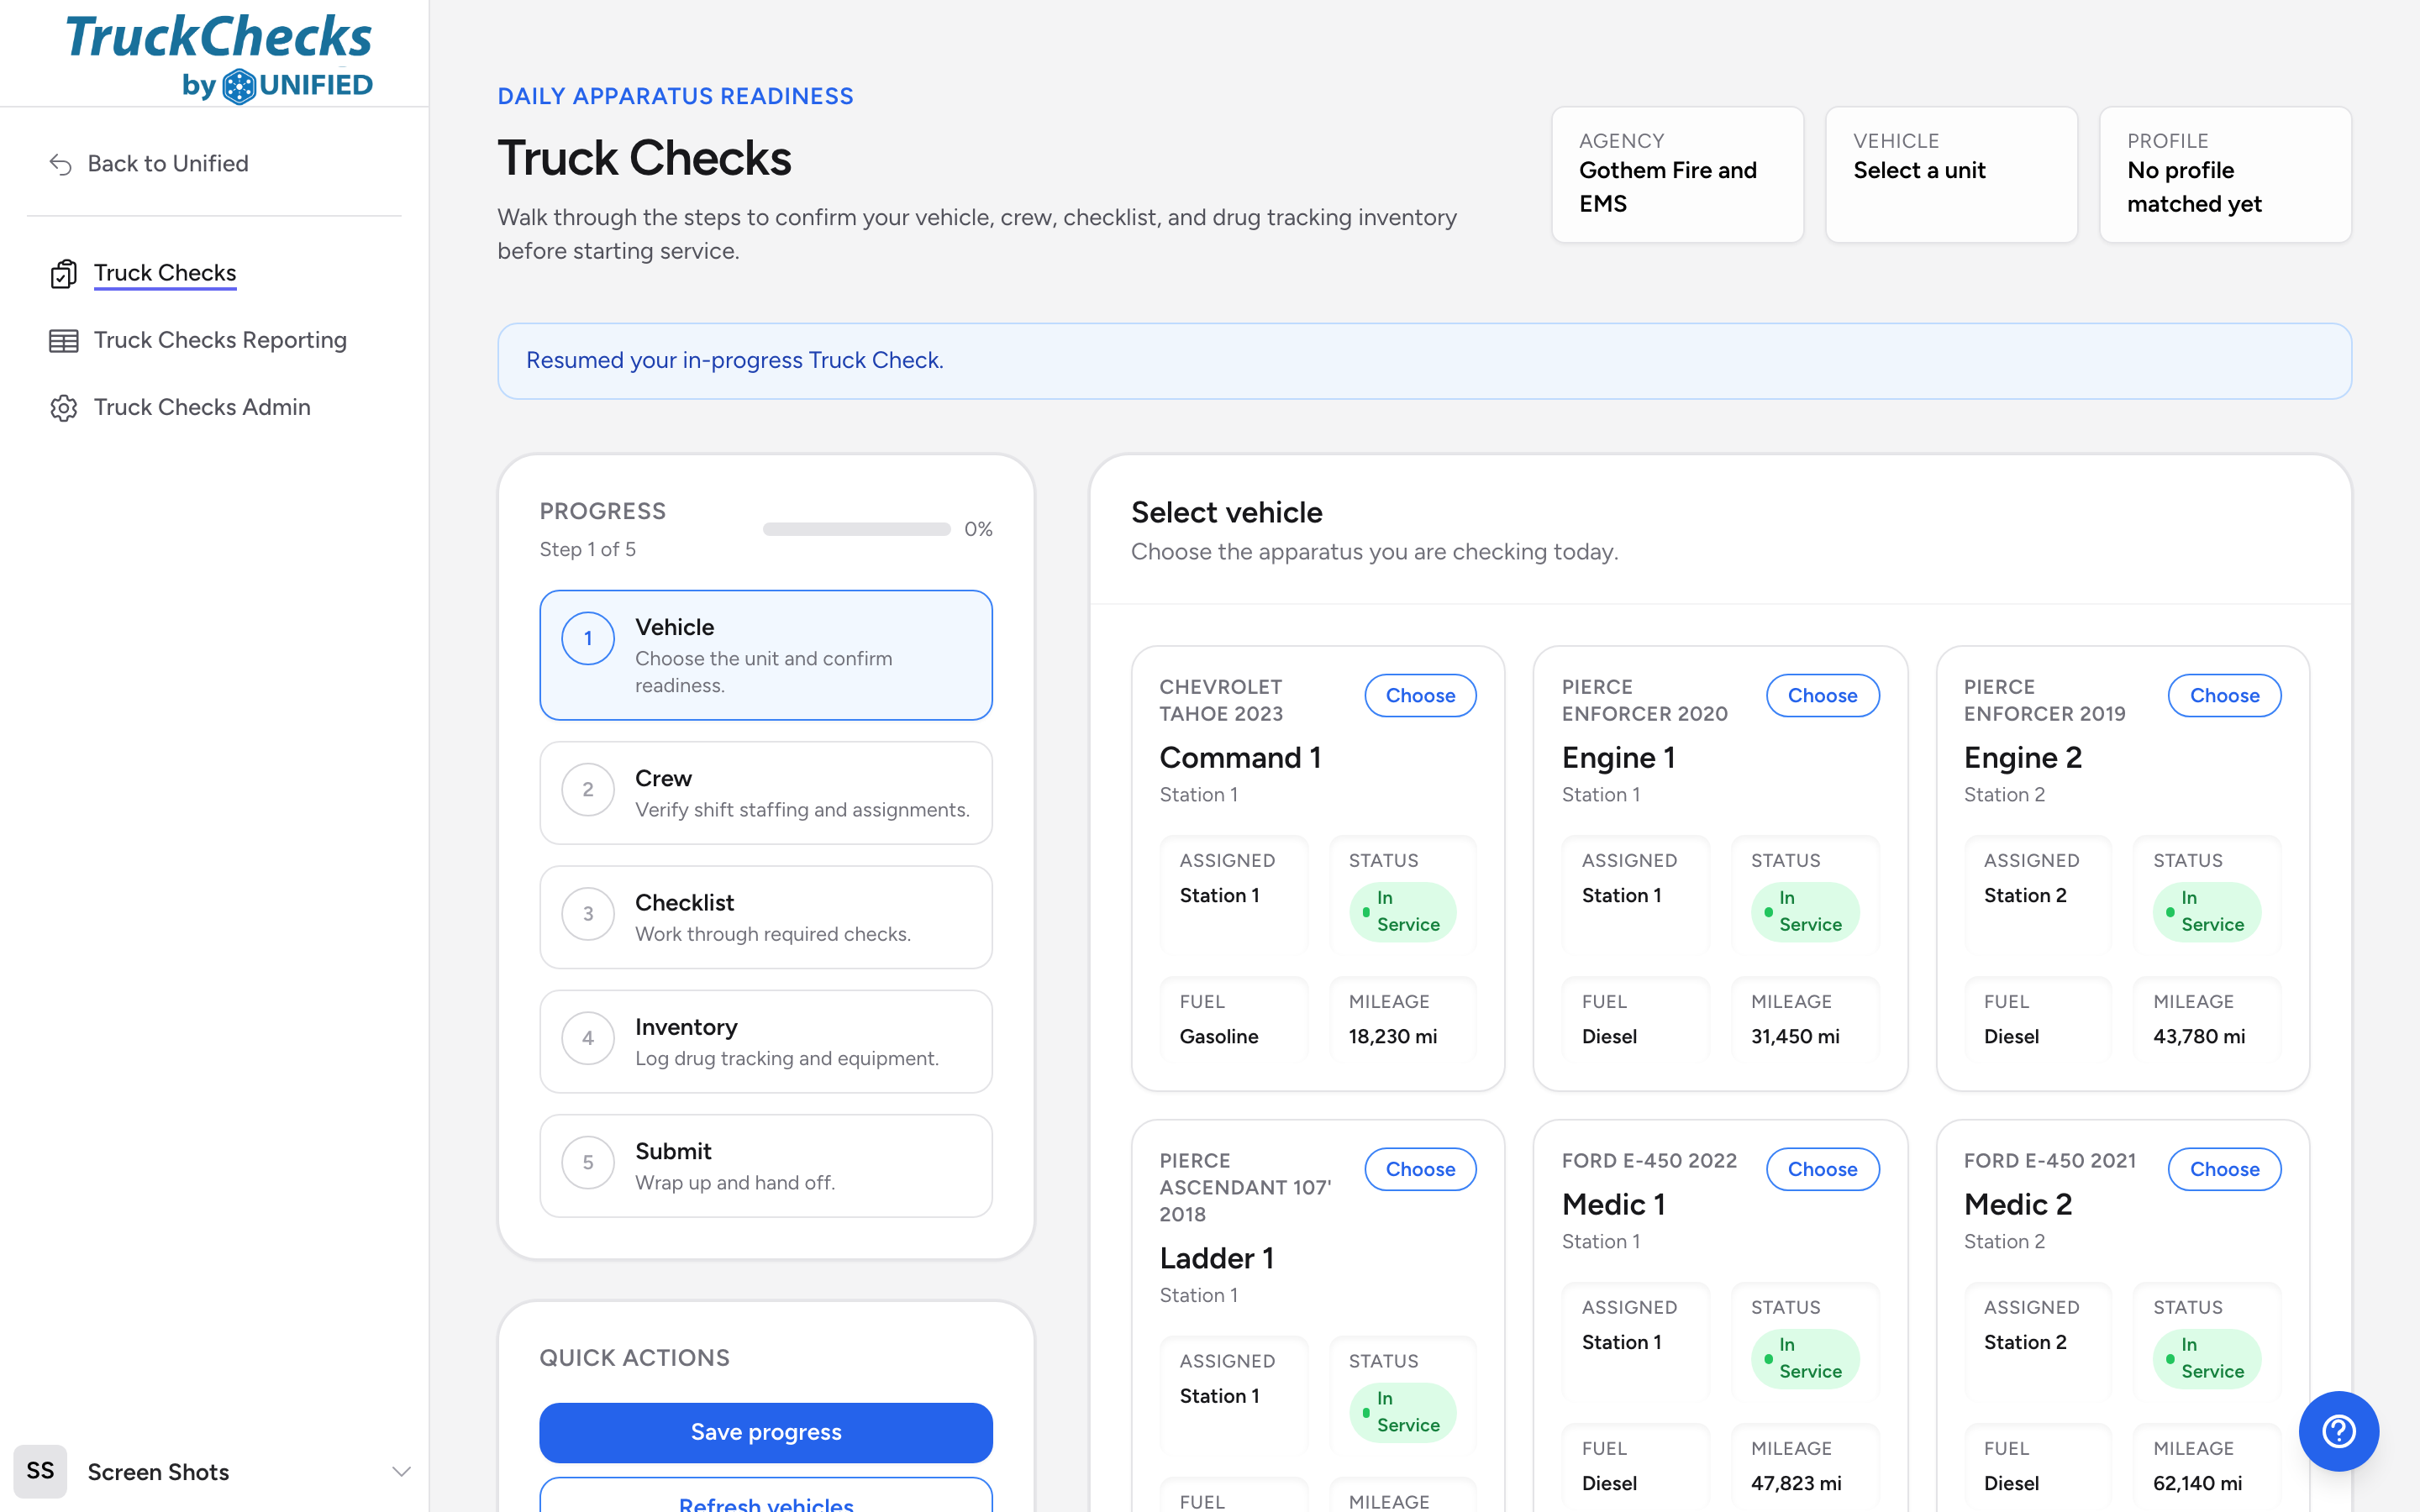Click the 62,140 mi mileage value
This screenshot has width=2420, height=1512.
tap(2197, 1484)
